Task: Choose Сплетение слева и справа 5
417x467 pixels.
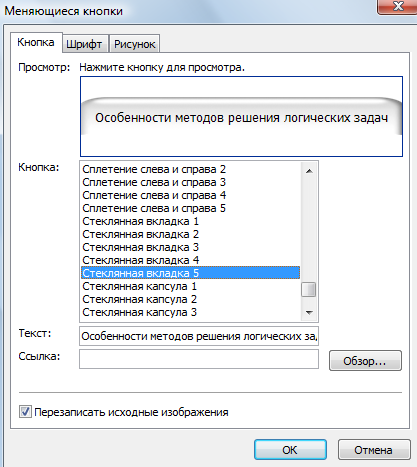Action: tap(191, 208)
